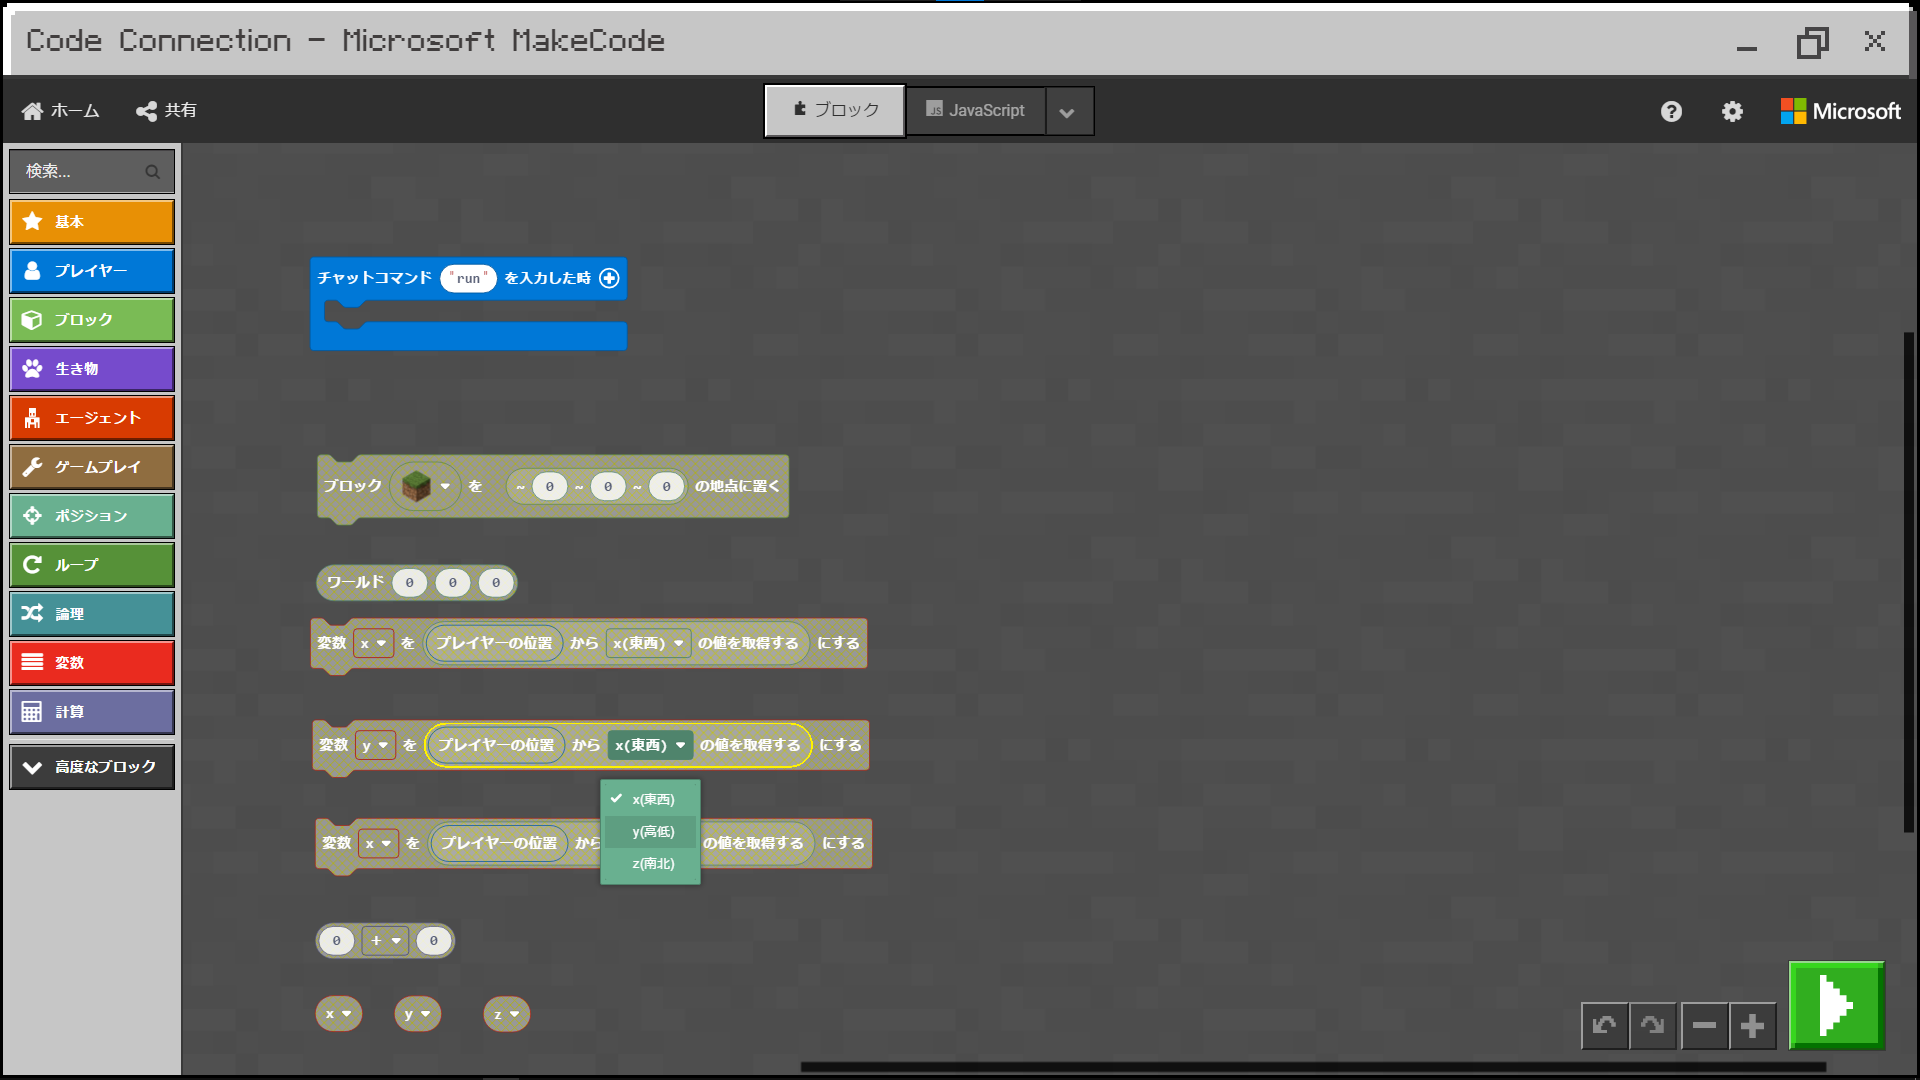Open the standalone z variable dropdown
Image resolution: width=1920 pixels, height=1080 pixels.
506,1014
